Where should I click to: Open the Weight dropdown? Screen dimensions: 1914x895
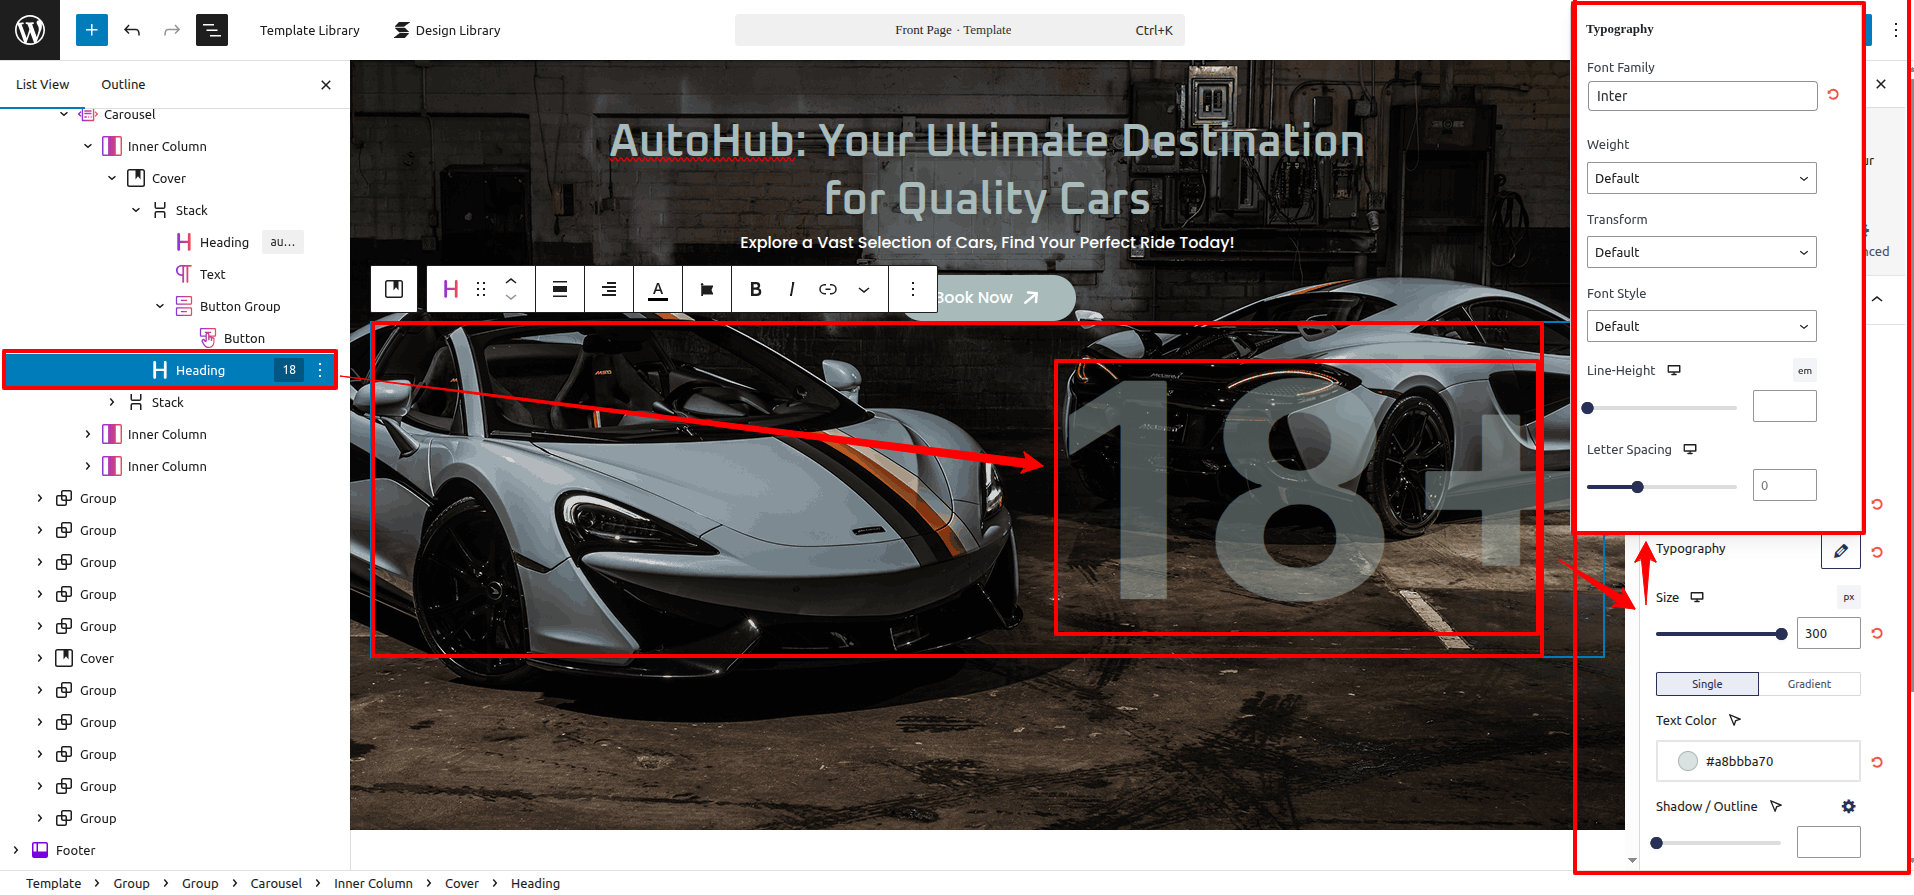coord(1702,178)
